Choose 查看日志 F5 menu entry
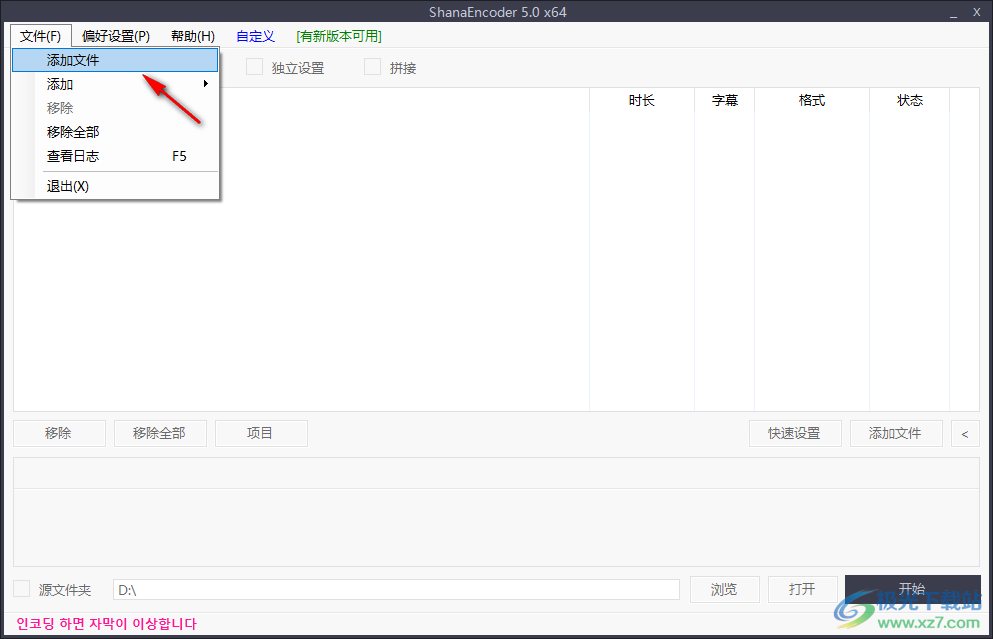The width and height of the screenshot is (993, 639). [115, 156]
